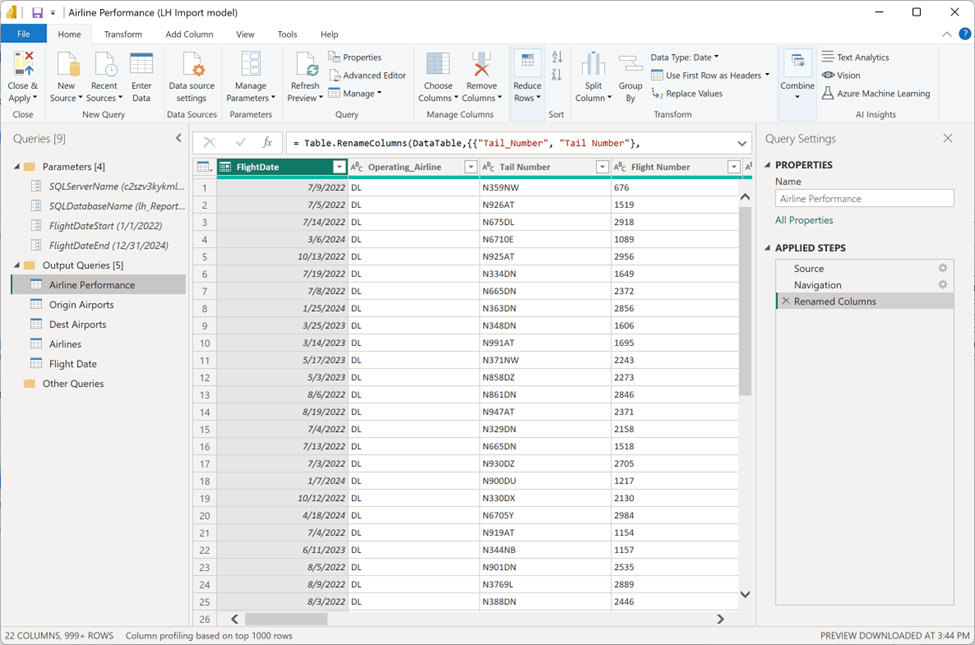The height and width of the screenshot is (645, 975).
Task: Open New Source icon
Action: tap(67, 64)
